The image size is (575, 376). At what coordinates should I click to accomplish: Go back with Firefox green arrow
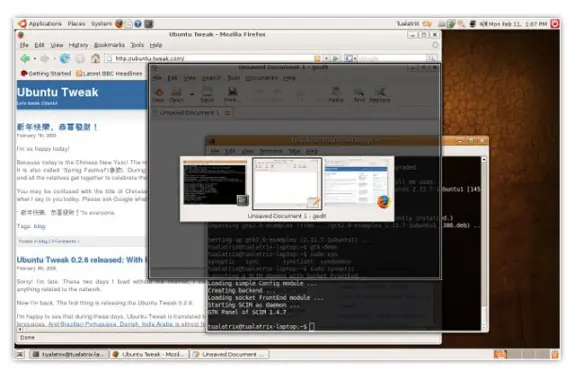pos(25,58)
